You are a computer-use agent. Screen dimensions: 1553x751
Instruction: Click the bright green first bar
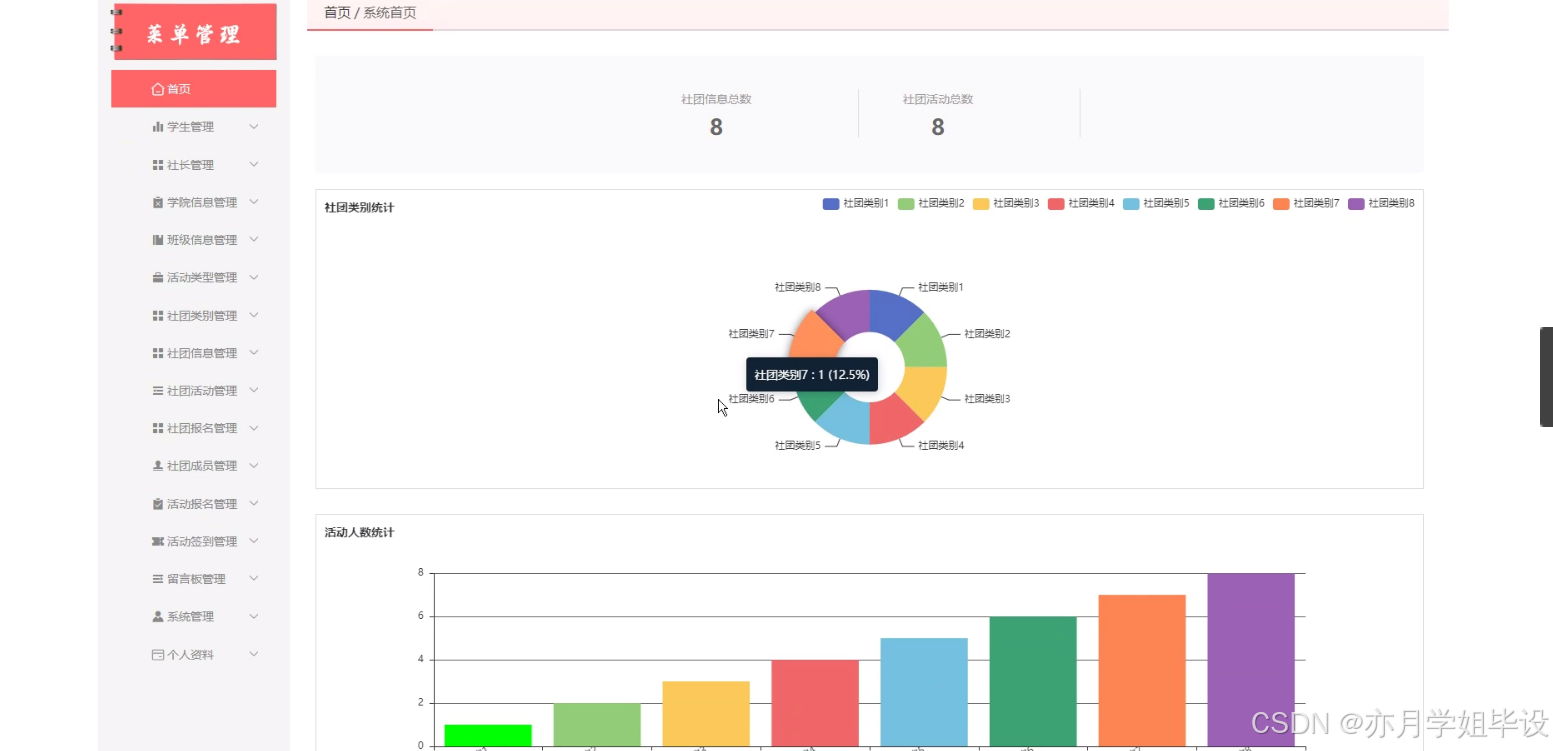[x=487, y=735]
